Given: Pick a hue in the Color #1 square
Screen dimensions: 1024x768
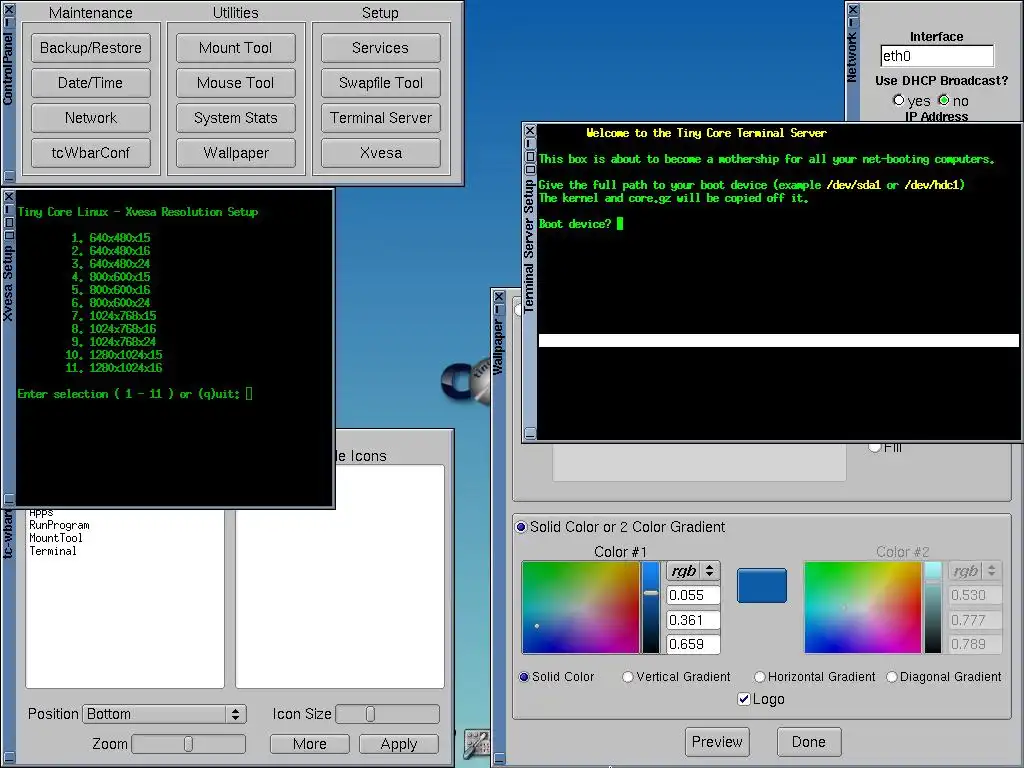Looking at the screenshot, I should [x=581, y=608].
